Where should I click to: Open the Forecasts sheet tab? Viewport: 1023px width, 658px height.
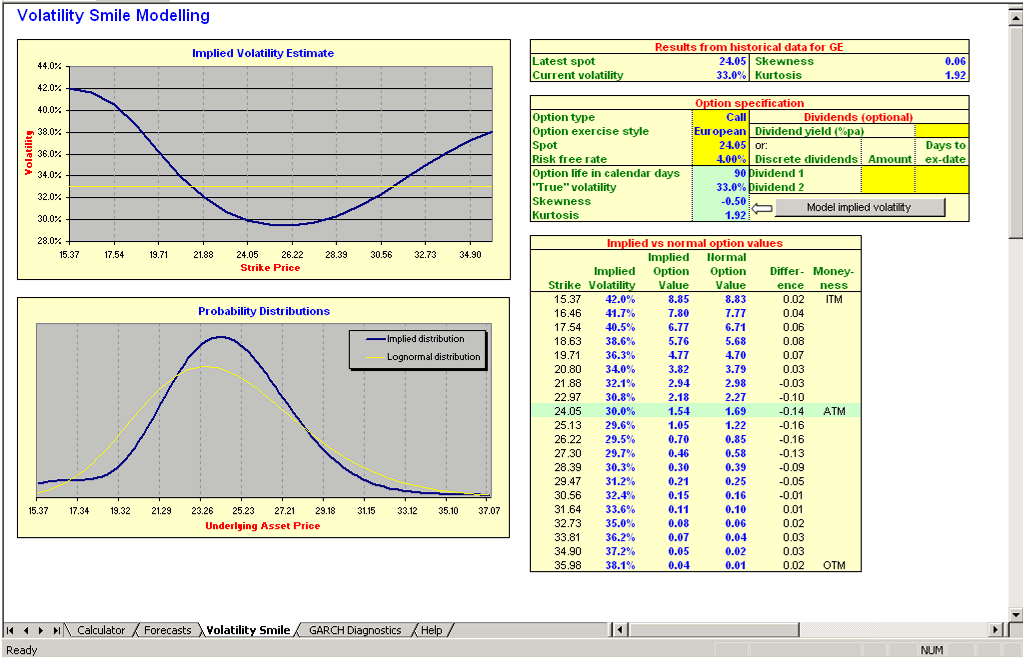pos(168,630)
